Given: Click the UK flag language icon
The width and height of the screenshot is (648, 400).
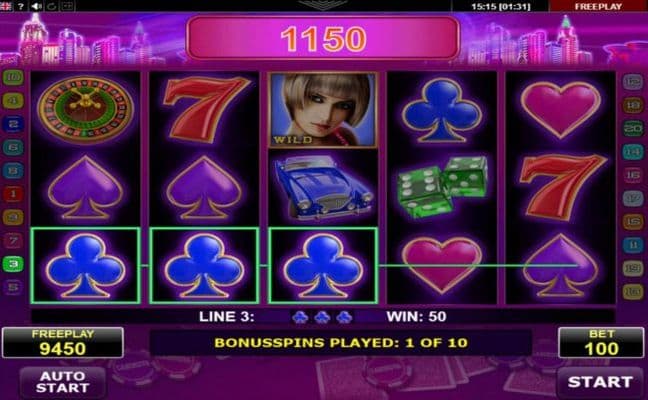Looking at the screenshot, I should pos(6,6).
